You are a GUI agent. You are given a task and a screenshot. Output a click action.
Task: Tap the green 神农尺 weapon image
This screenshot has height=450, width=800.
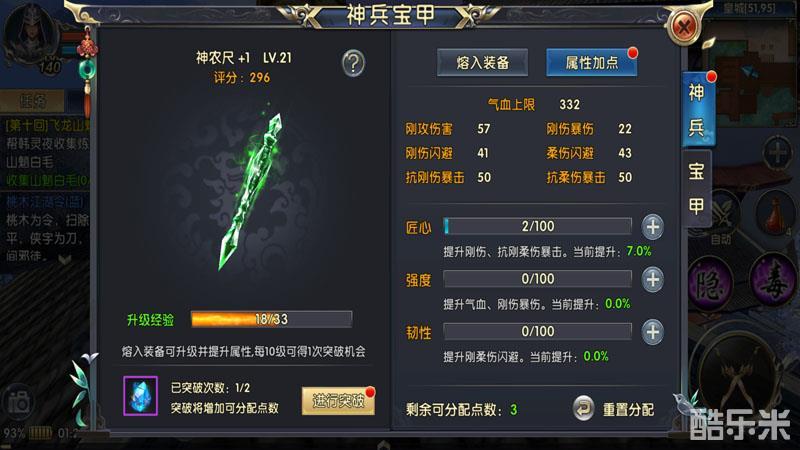[x=250, y=191]
